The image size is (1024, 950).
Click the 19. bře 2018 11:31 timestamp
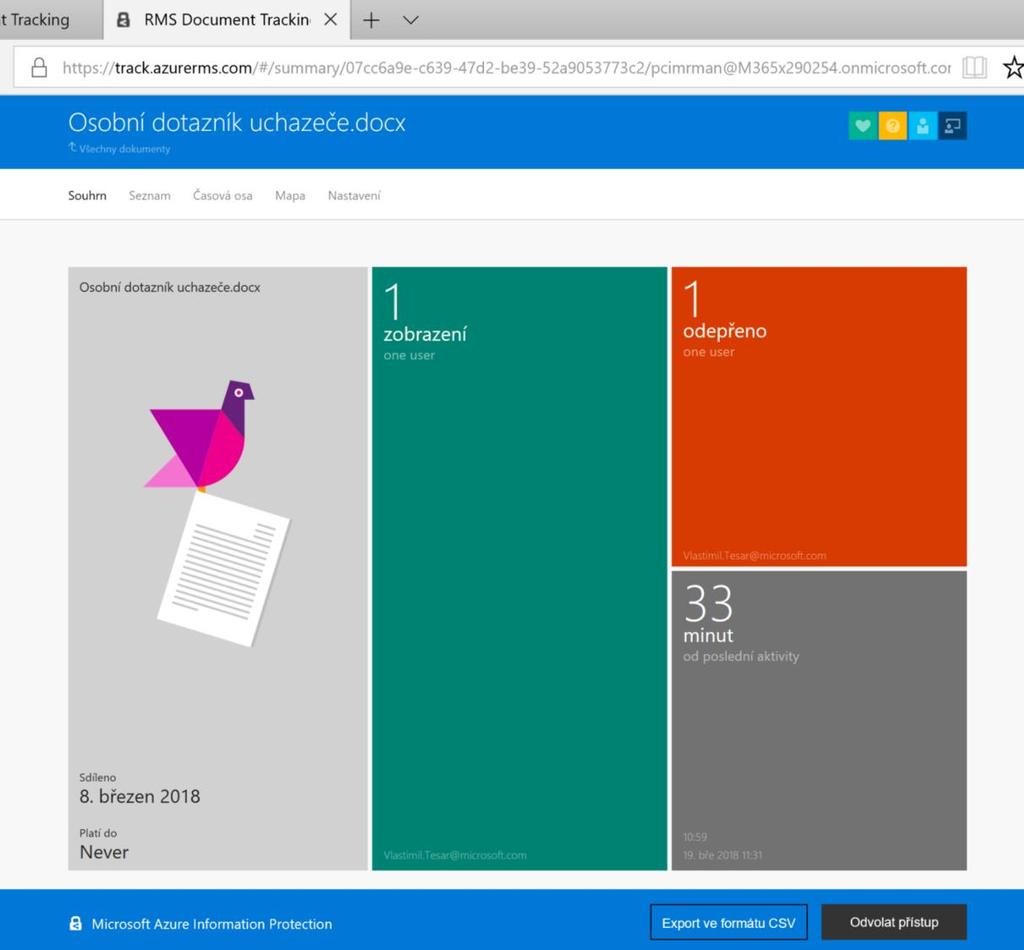tap(723, 855)
